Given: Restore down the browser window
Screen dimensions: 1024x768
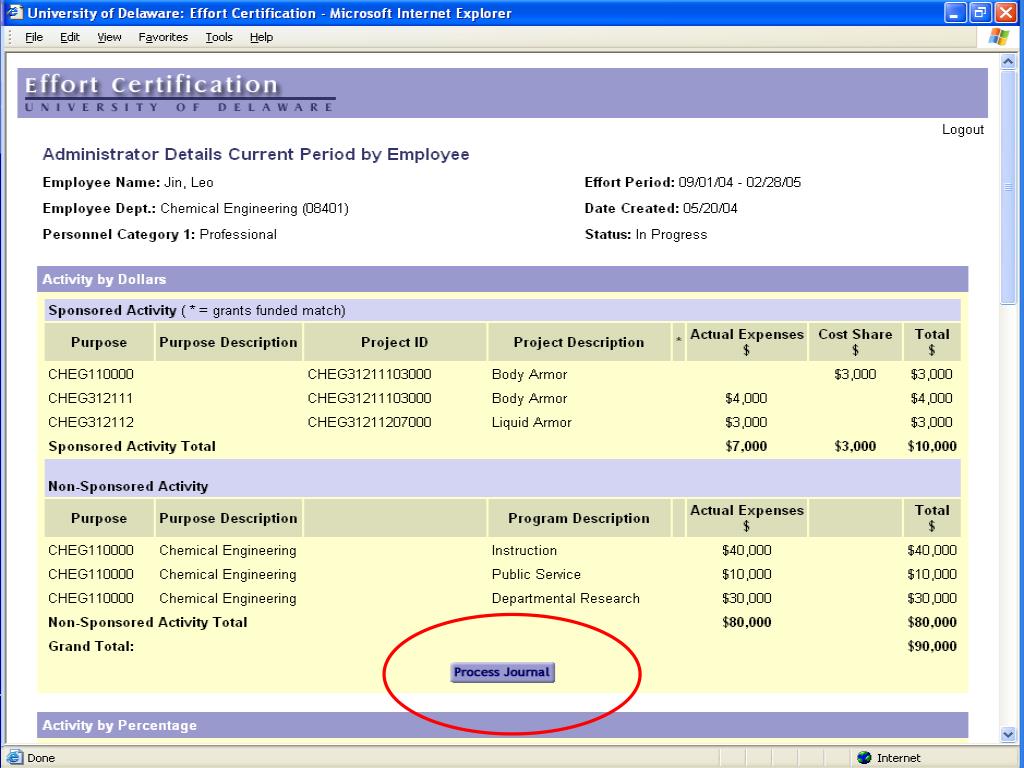Looking at the screenshot, I should (x=980, y=13).
